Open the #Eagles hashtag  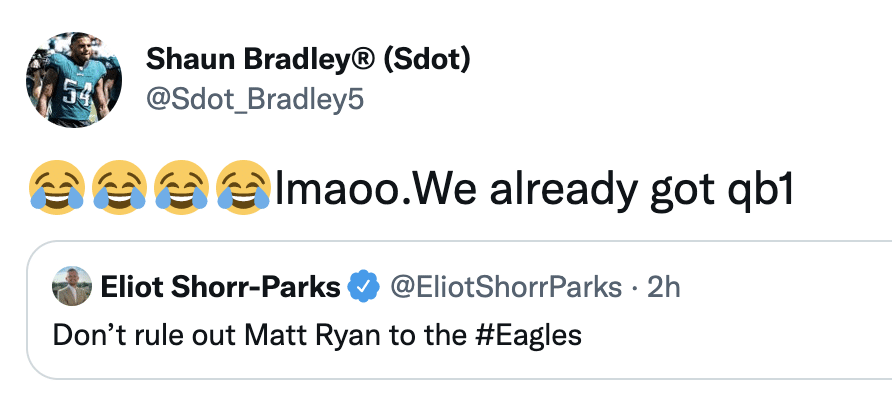click(528, 336)
